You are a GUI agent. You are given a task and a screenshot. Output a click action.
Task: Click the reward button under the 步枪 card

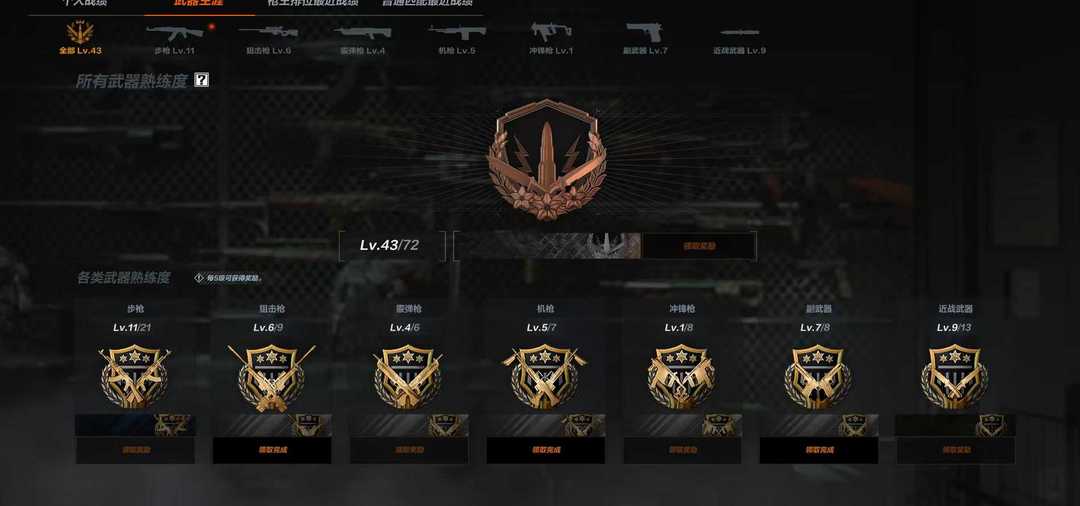pyautogui.click(x=135, y=450)
